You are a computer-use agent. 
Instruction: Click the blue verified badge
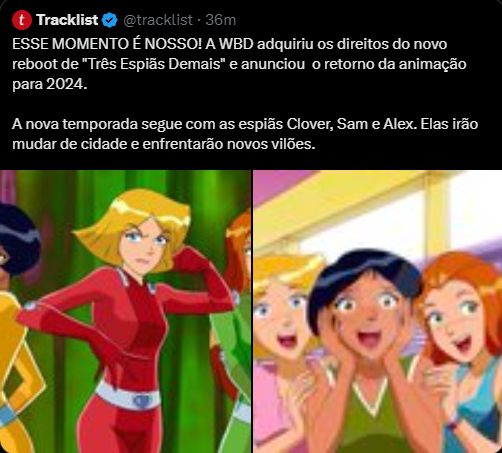coord(110,20)
